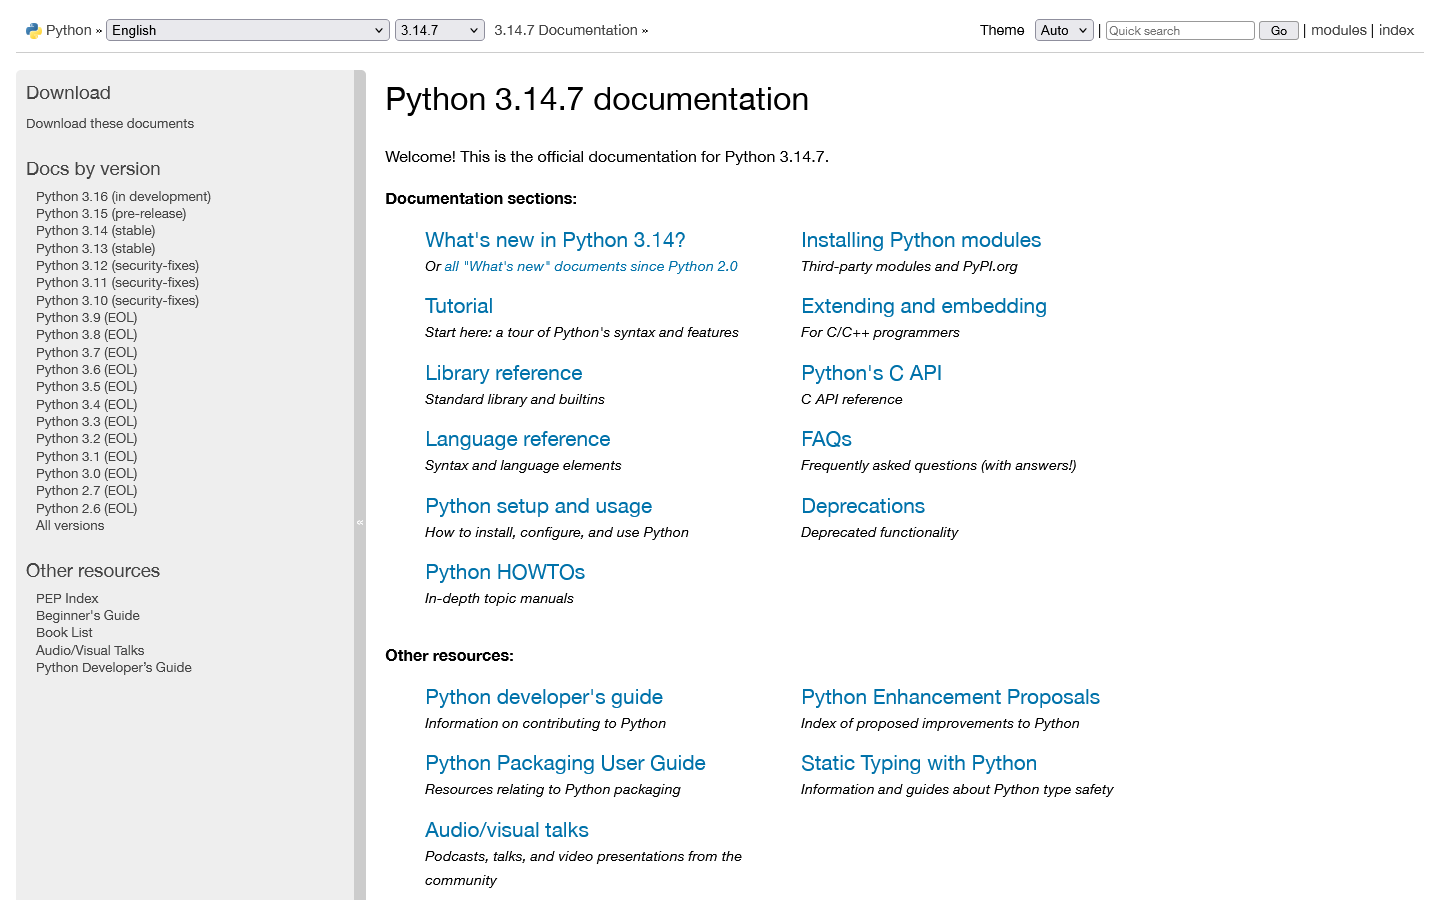1440x900 pixels.
Task: Collapse sidebar with the « handle
Action: point(360,522)
